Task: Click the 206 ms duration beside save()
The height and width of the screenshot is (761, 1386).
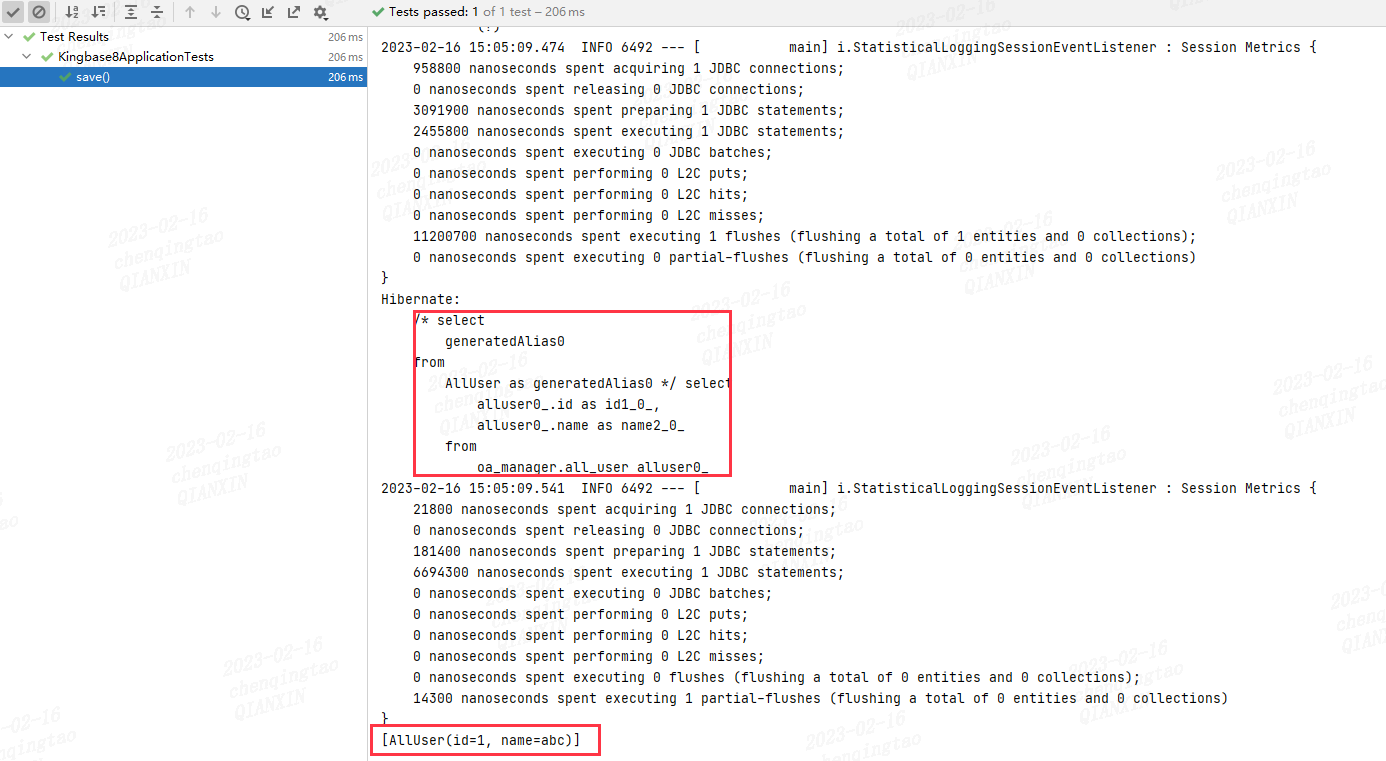Action: tap(345, 77)
